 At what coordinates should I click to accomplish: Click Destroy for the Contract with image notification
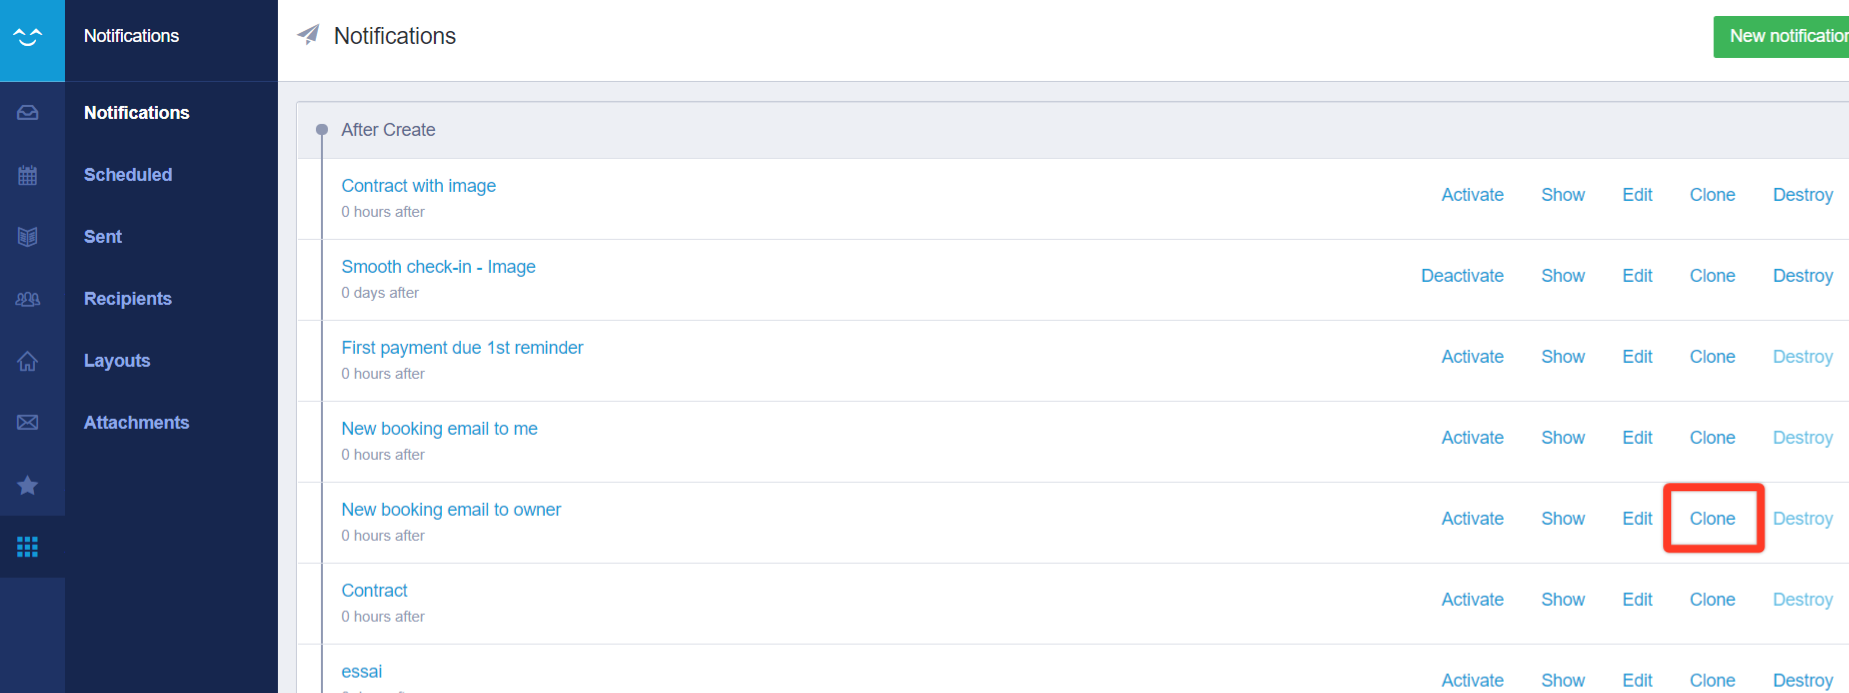tap(1802, 195)
